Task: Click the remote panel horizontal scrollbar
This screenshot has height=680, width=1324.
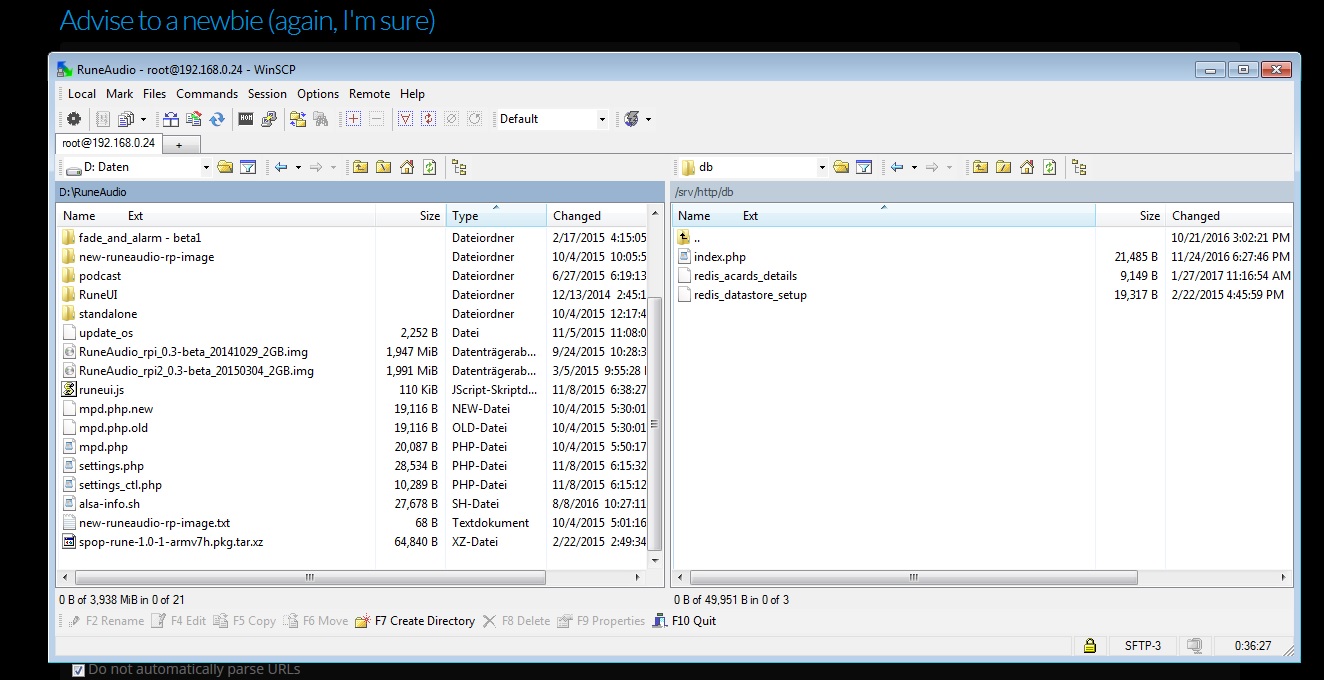Action: (x=912, y=577)
